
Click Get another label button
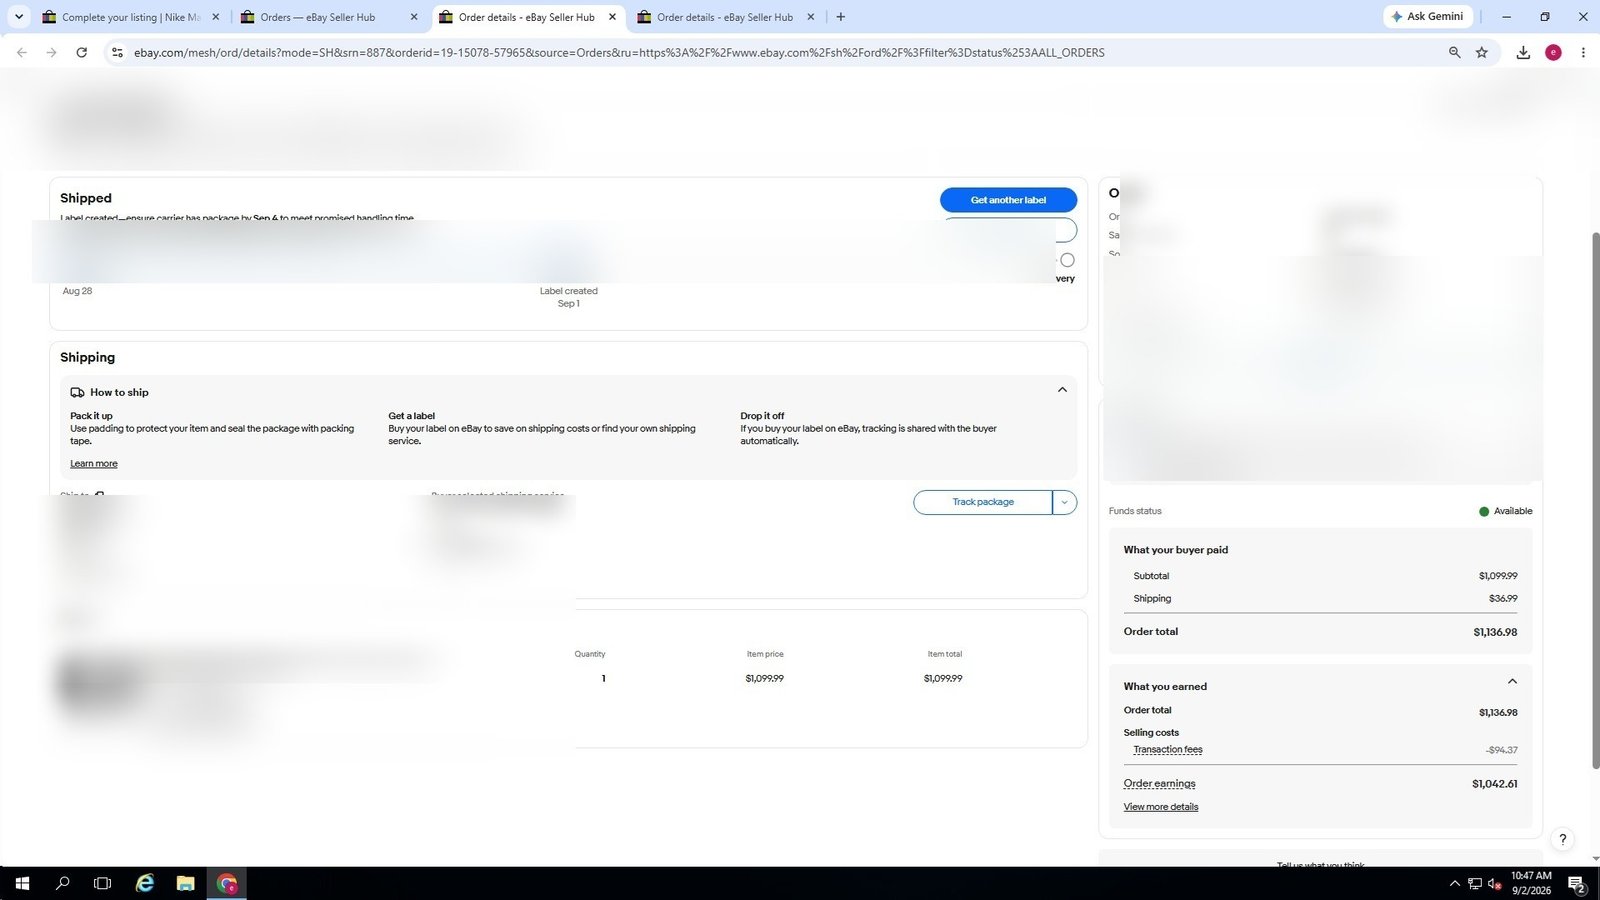1008,200
